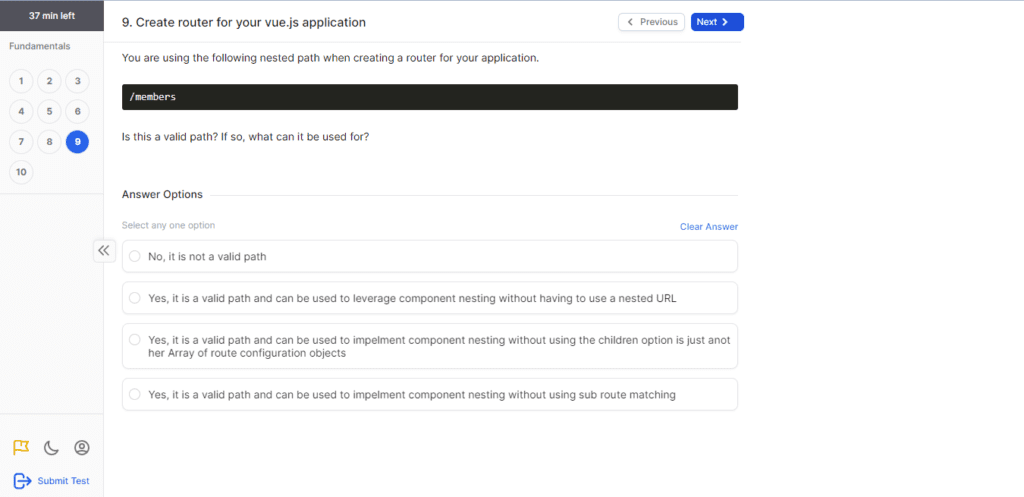Screen dimensions: 1024x497
Task: Click the Next button
Action: click(x=717, y=22)
